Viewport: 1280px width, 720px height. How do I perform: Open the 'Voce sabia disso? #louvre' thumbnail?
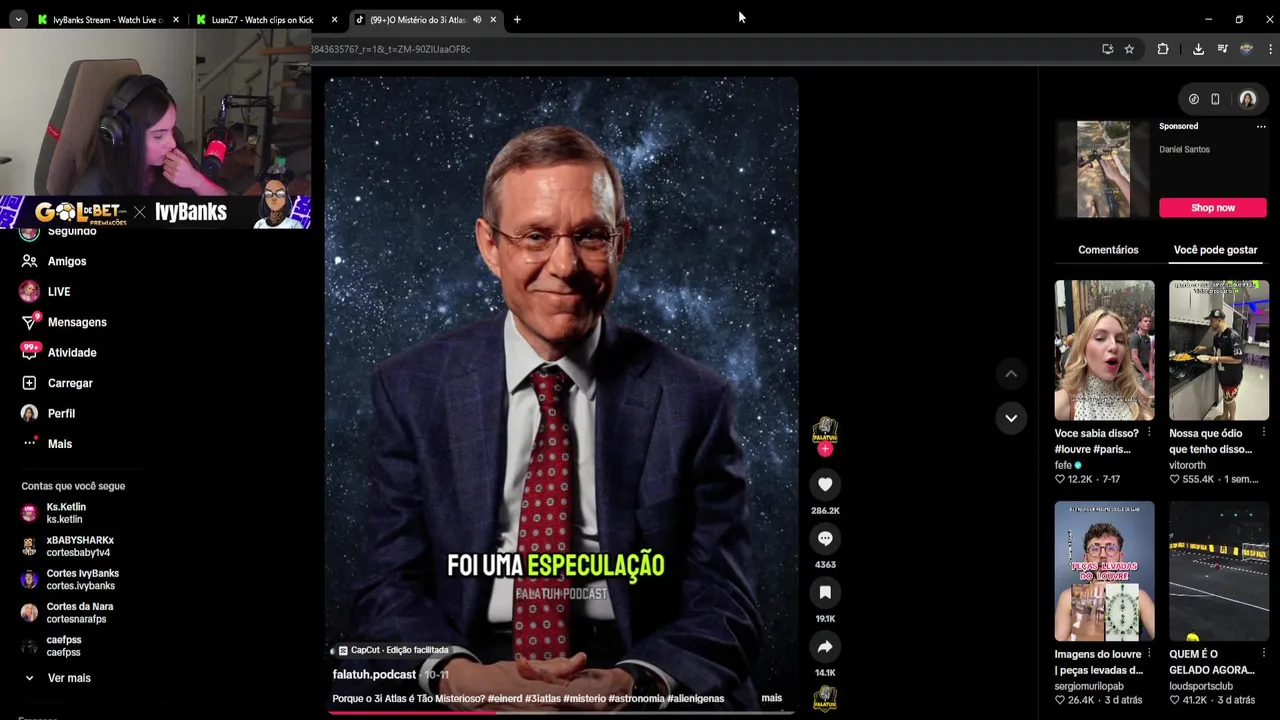(1104, 350)
